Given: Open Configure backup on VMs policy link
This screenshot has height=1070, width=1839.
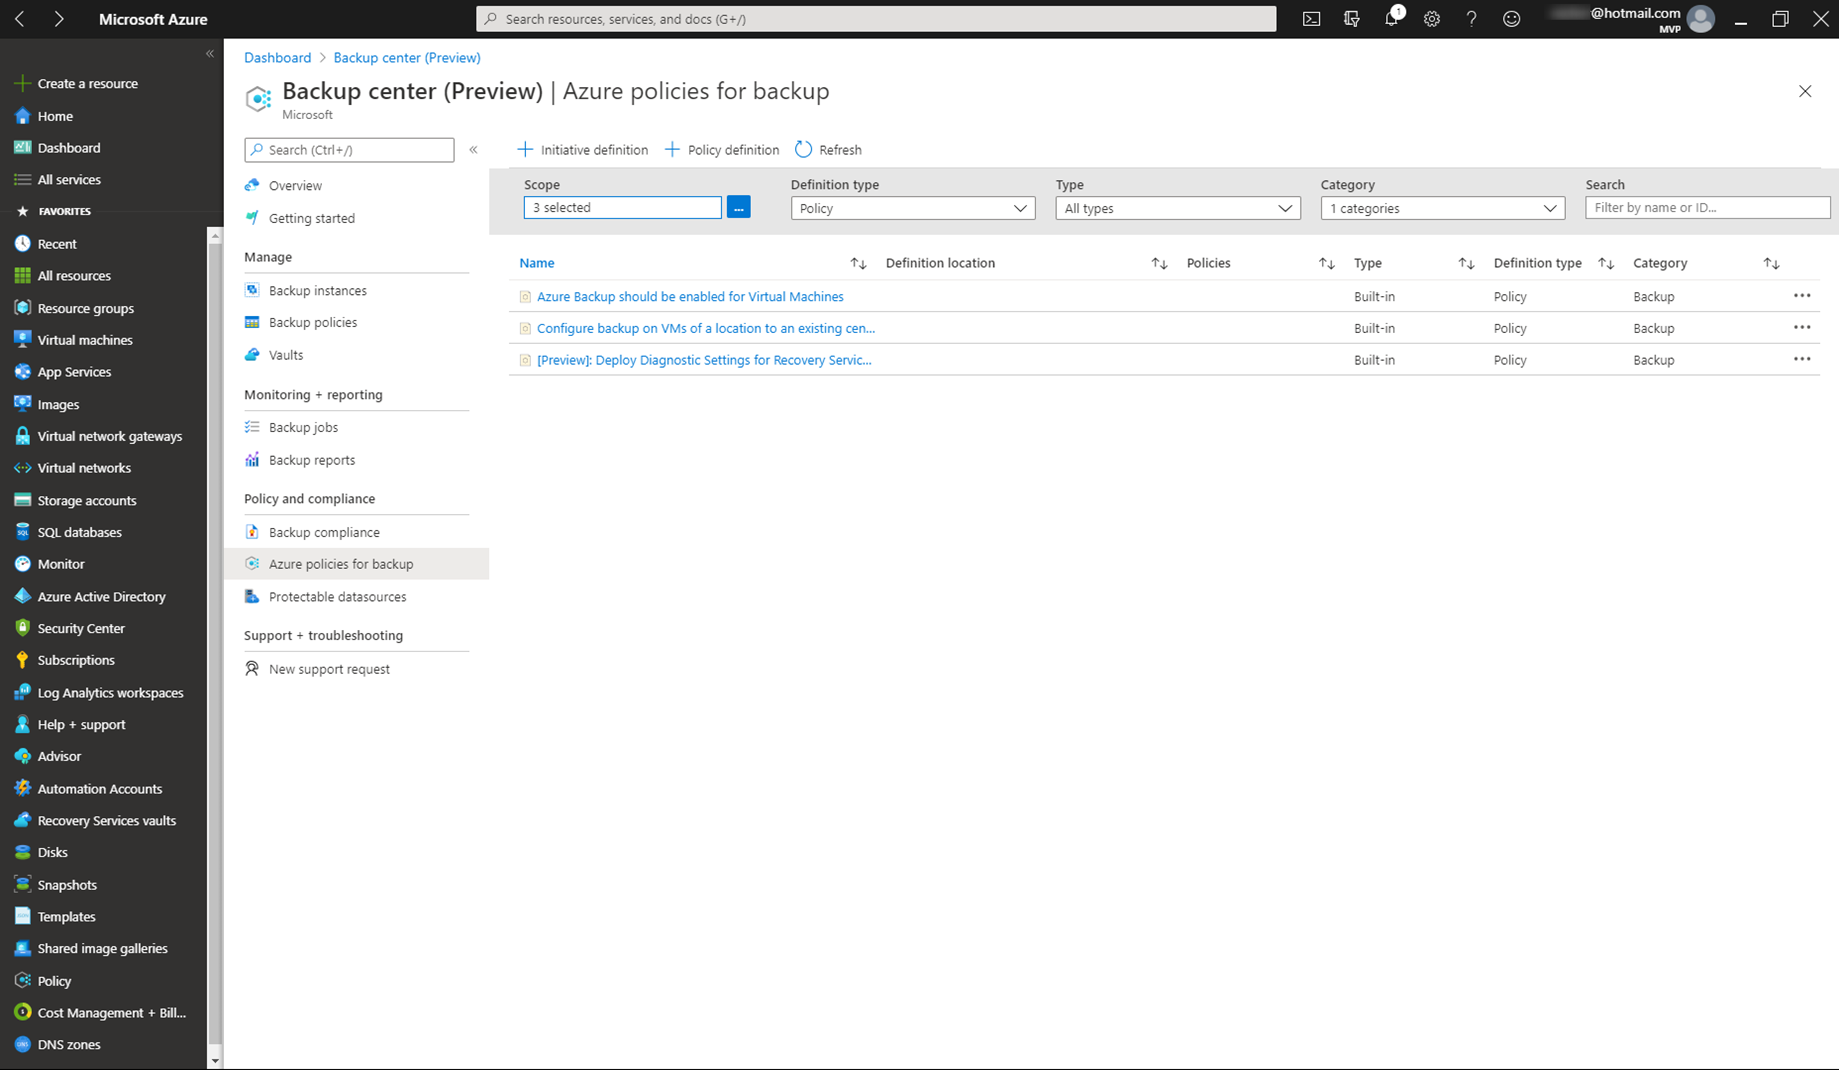Looking at the screenshot, I should (x=706, y=328).
